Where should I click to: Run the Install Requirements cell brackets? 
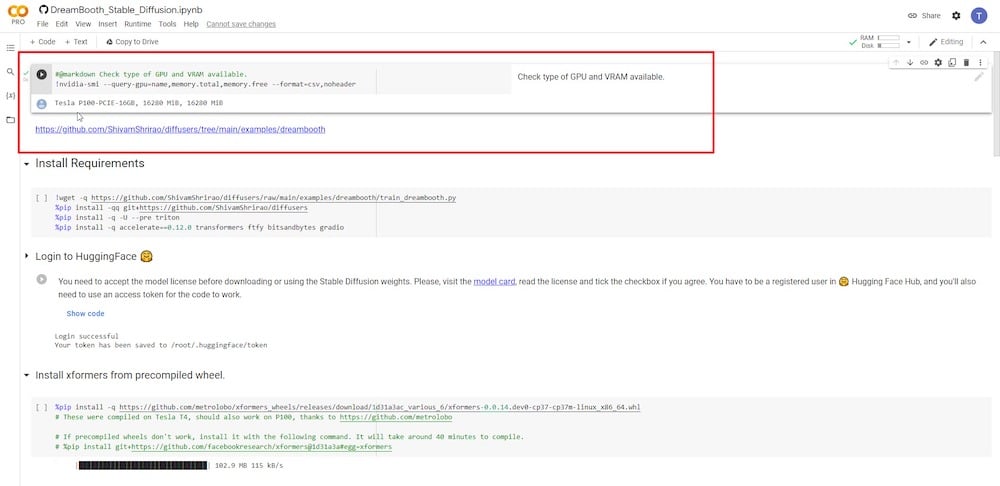point(41,198)
